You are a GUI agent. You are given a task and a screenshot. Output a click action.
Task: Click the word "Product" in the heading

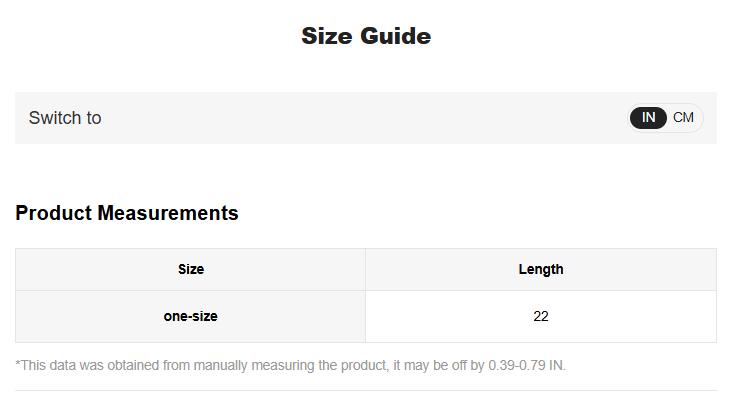click(x=54, y=213)
